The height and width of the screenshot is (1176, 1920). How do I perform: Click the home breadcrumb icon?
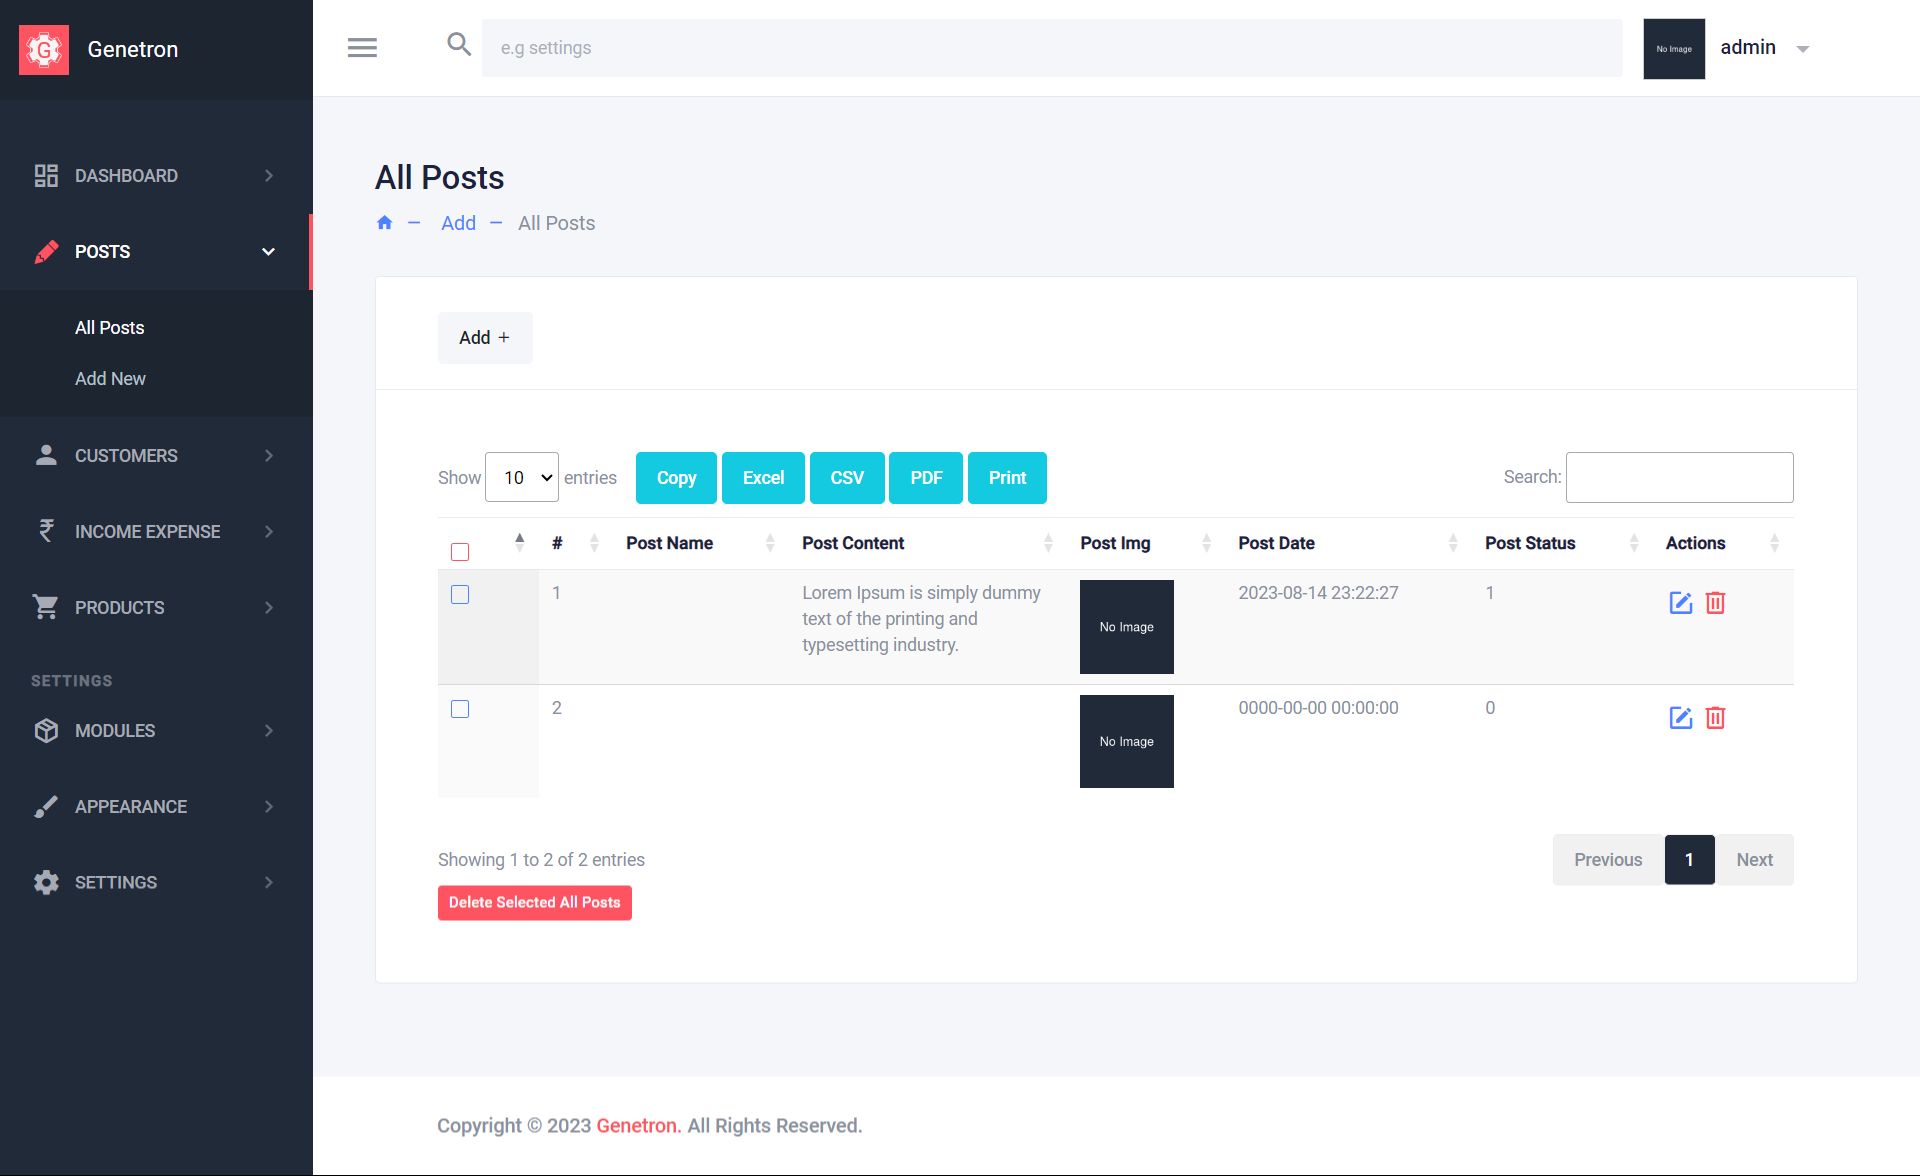pyautogui.click(x=384, y=223)
